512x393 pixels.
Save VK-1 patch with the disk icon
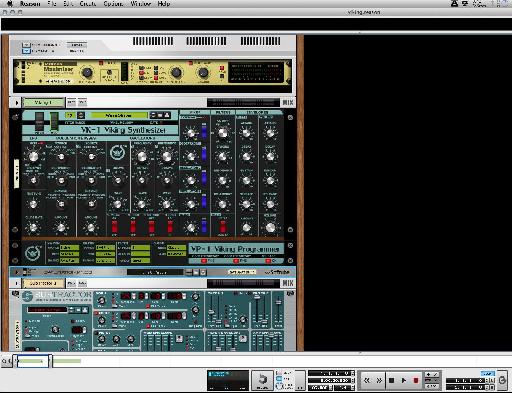pos(167,115)
